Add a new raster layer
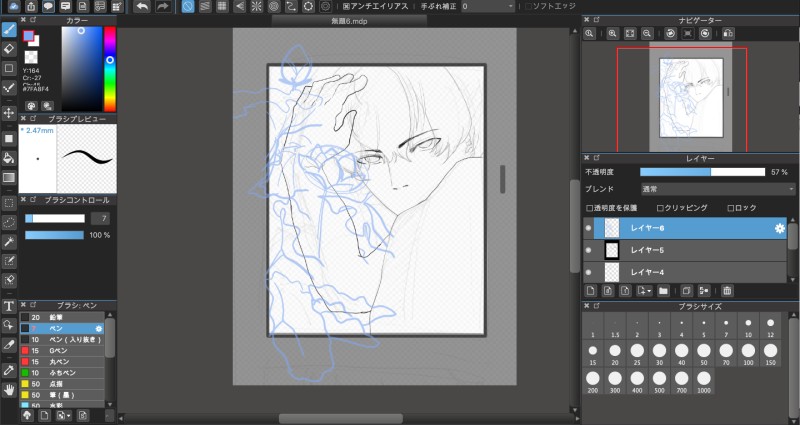Image resolution: width=800 pixels, height=425 pixels. tap(590, 291)
